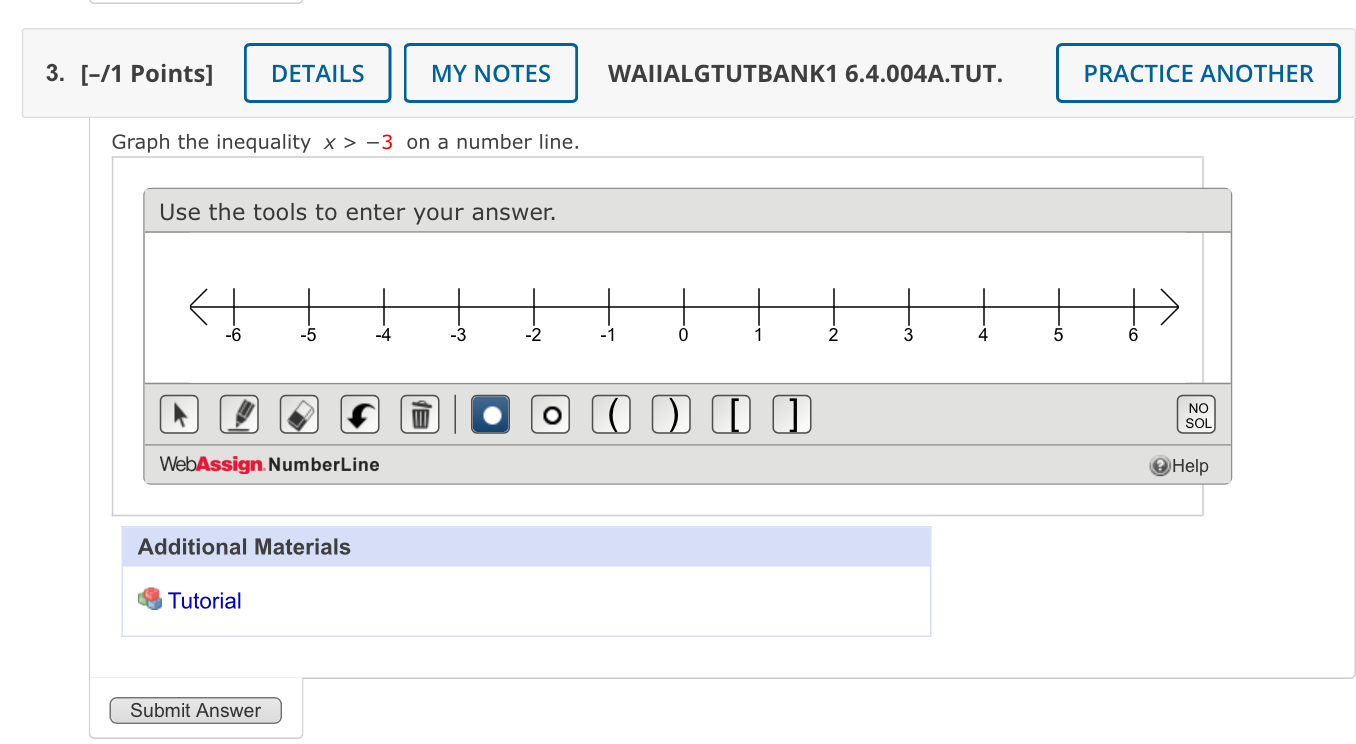
Task: Click the WebAssign NumberLine logo text
Action: coord(269,465)
